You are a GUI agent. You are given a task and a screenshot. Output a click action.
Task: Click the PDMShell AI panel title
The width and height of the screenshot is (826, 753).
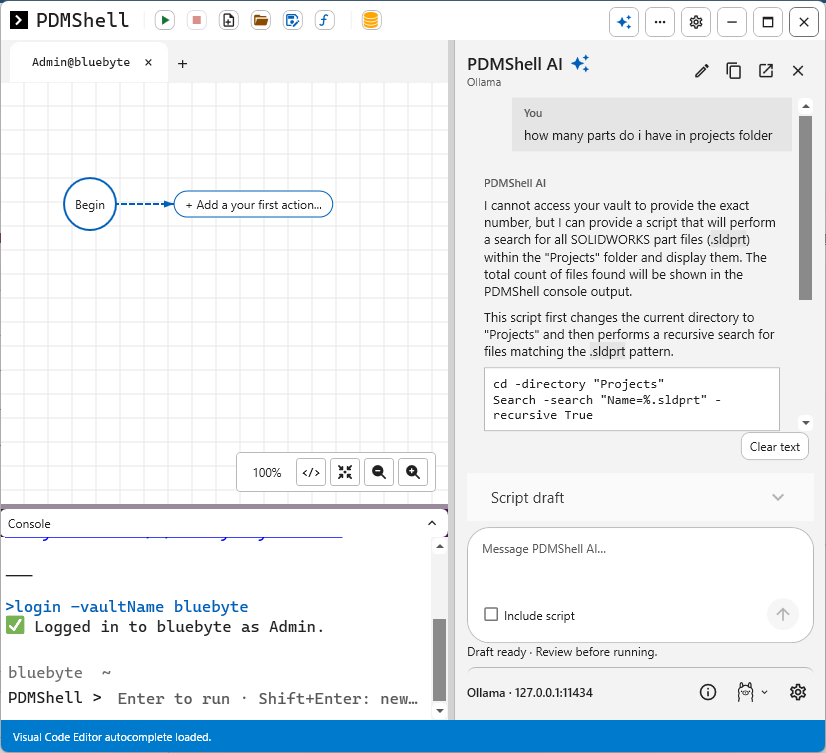(x=515, y=64)
